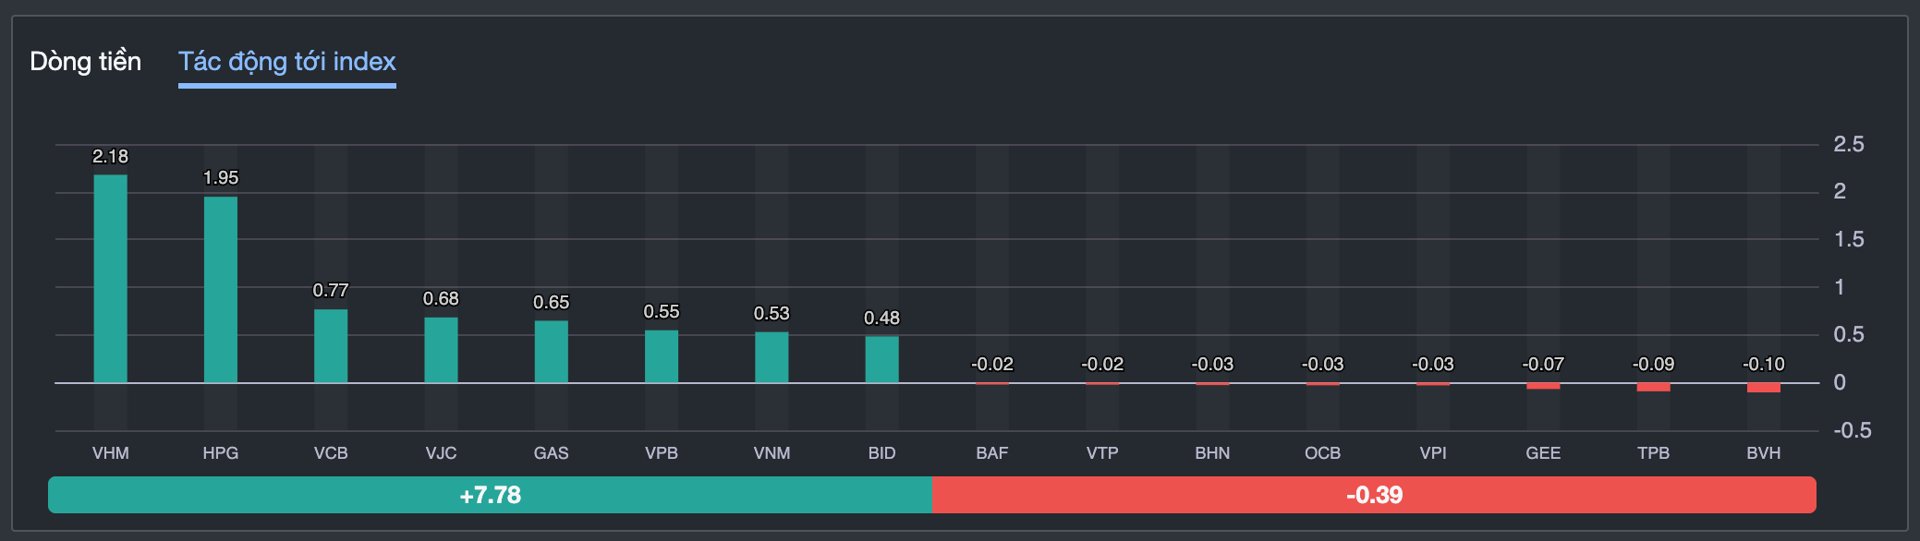Click the -0.02 value above BAF

(x=992, y=364)
